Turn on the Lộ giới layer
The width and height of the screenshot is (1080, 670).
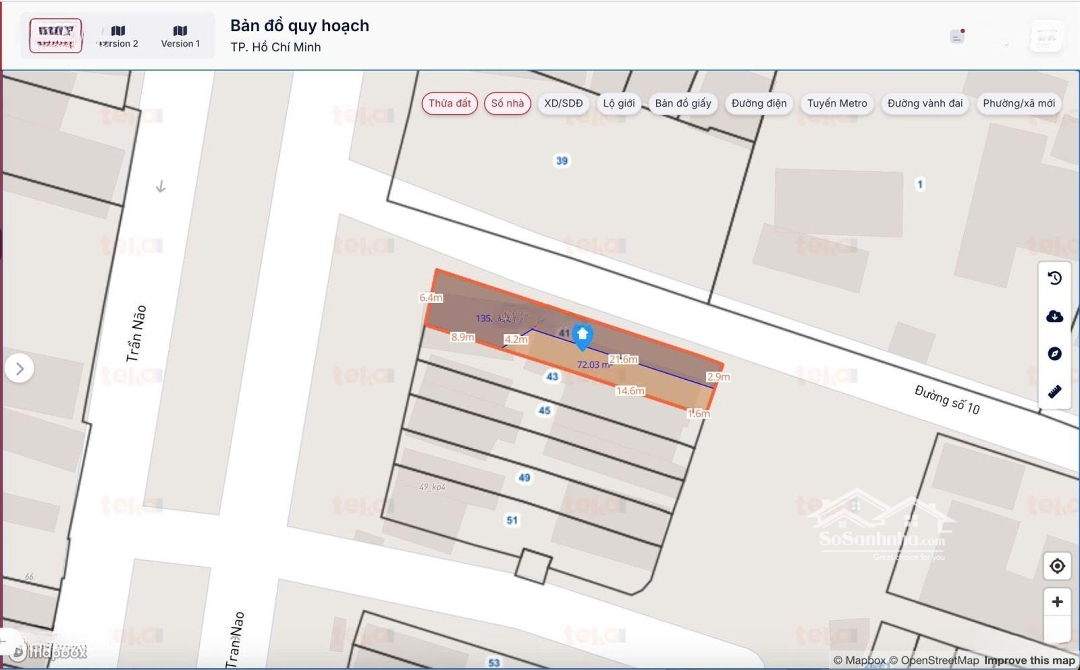click(619, 104)
